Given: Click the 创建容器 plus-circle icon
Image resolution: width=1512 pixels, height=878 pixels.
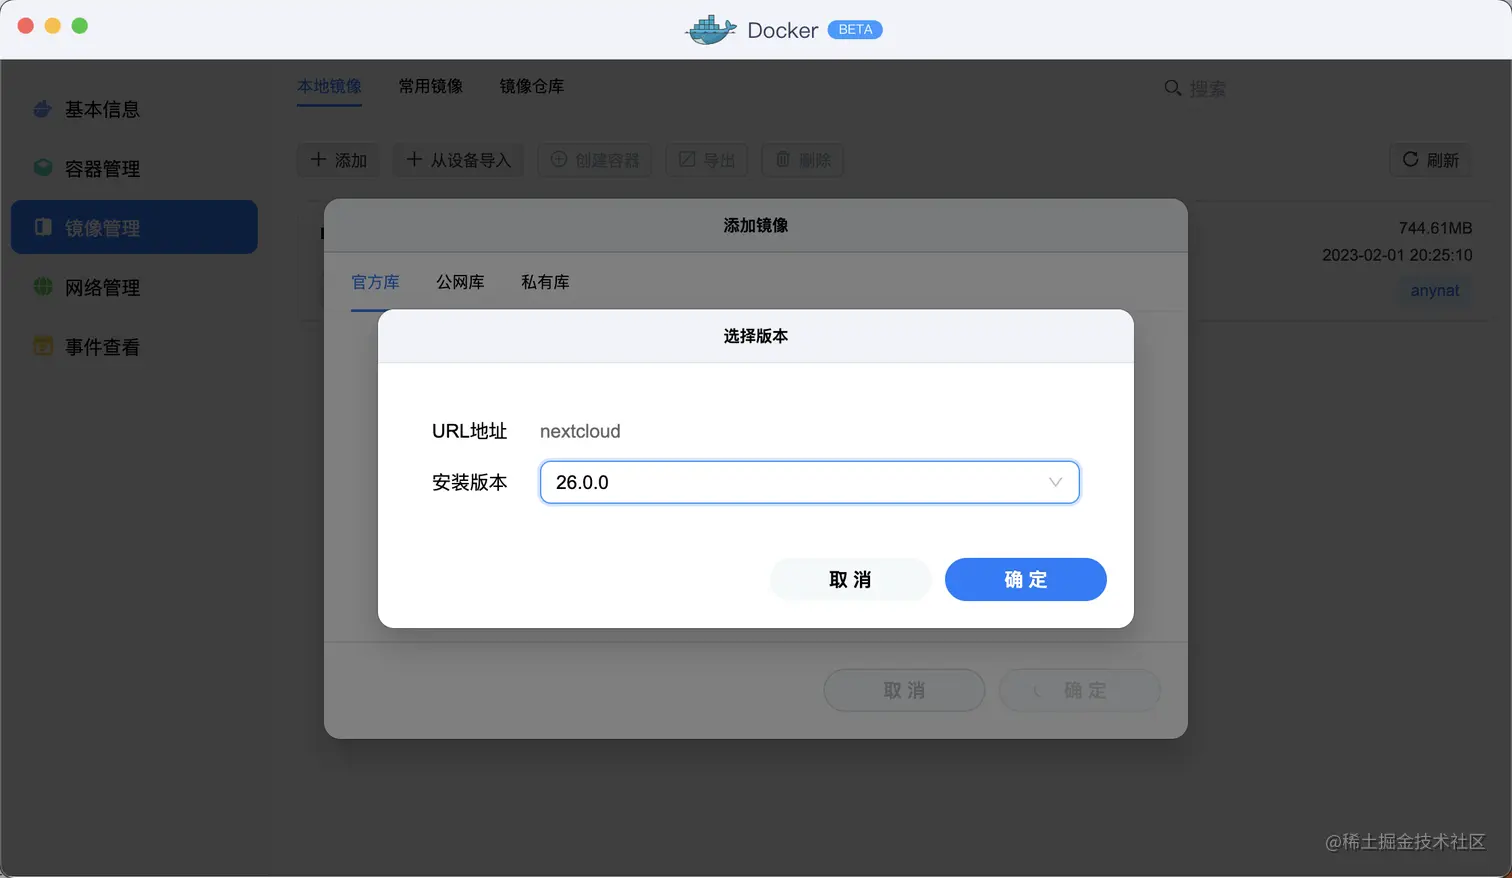Looking at the screenshot, I should [x=559, y=159].
